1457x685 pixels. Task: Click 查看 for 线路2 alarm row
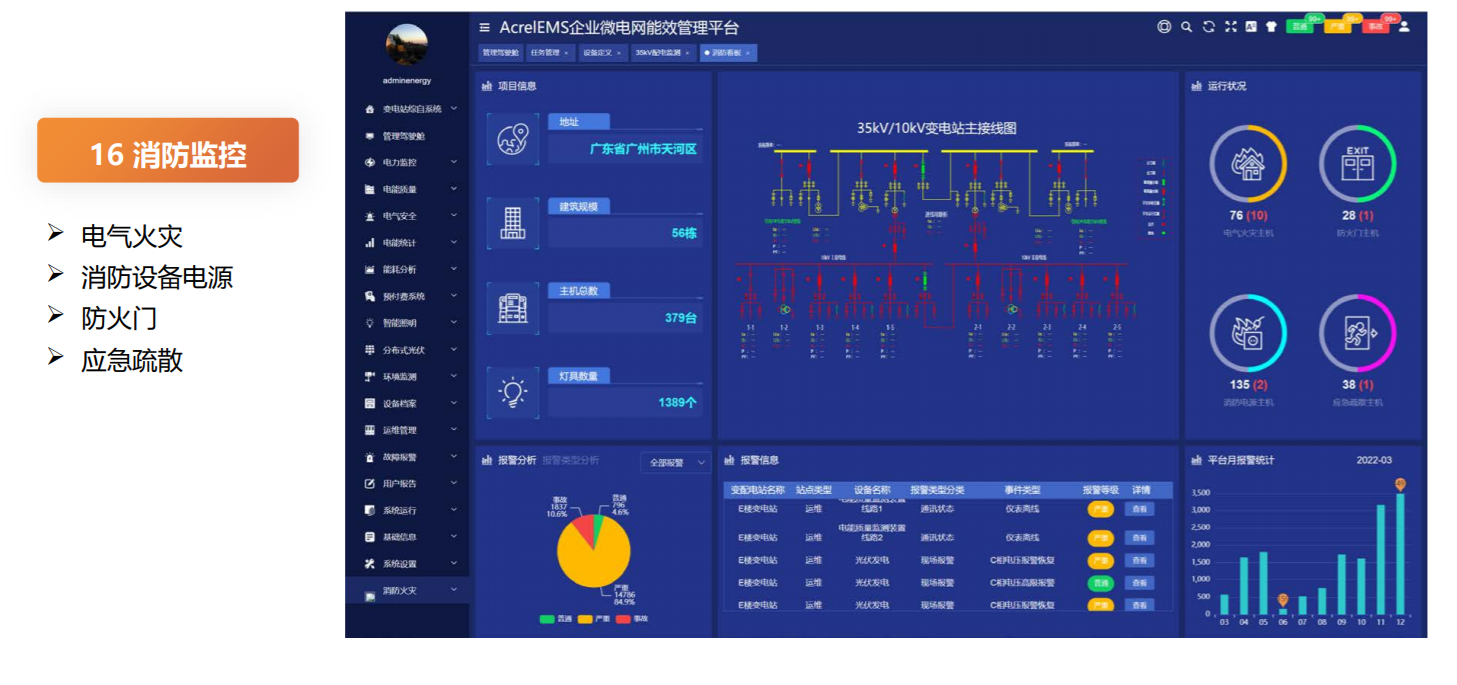1139,538
